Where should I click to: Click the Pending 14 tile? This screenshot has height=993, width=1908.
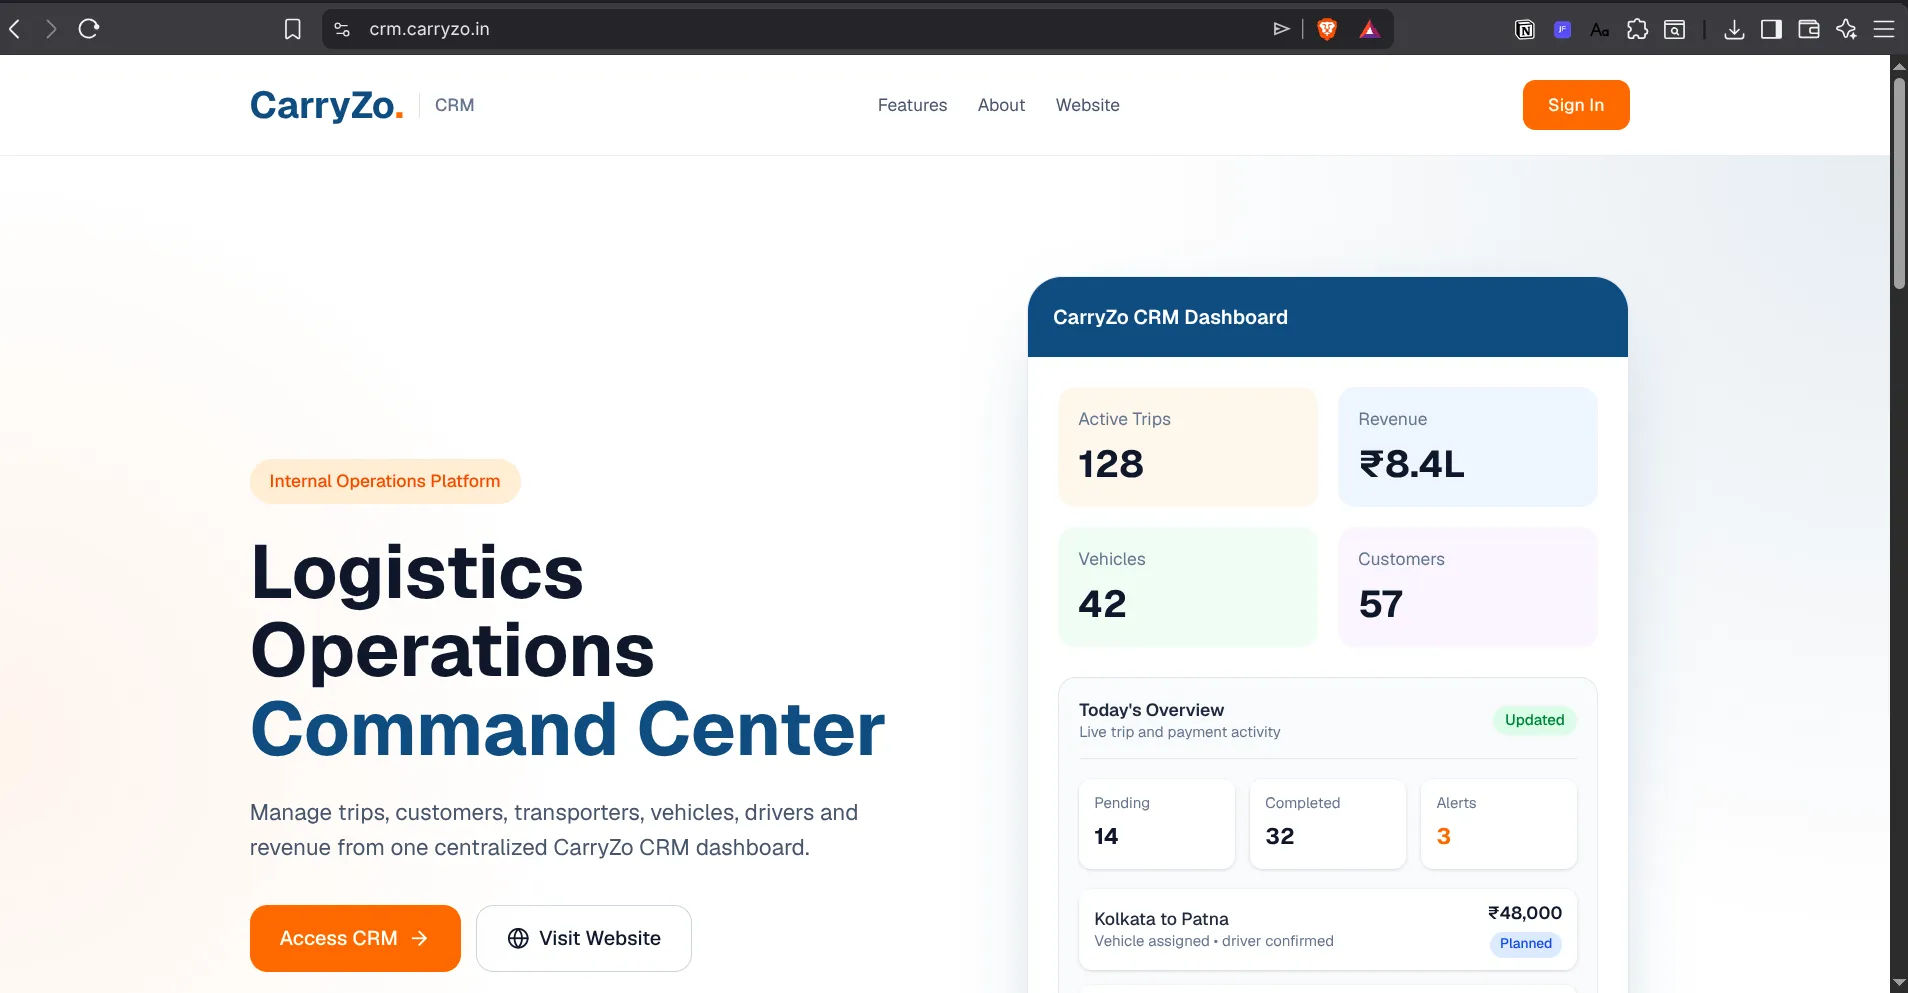[1157, 824]
